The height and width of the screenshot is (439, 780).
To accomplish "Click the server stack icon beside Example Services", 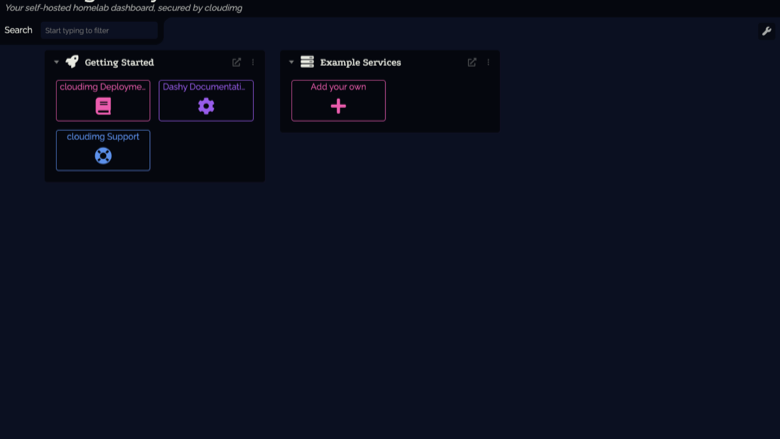I will (x=307, y=62).
